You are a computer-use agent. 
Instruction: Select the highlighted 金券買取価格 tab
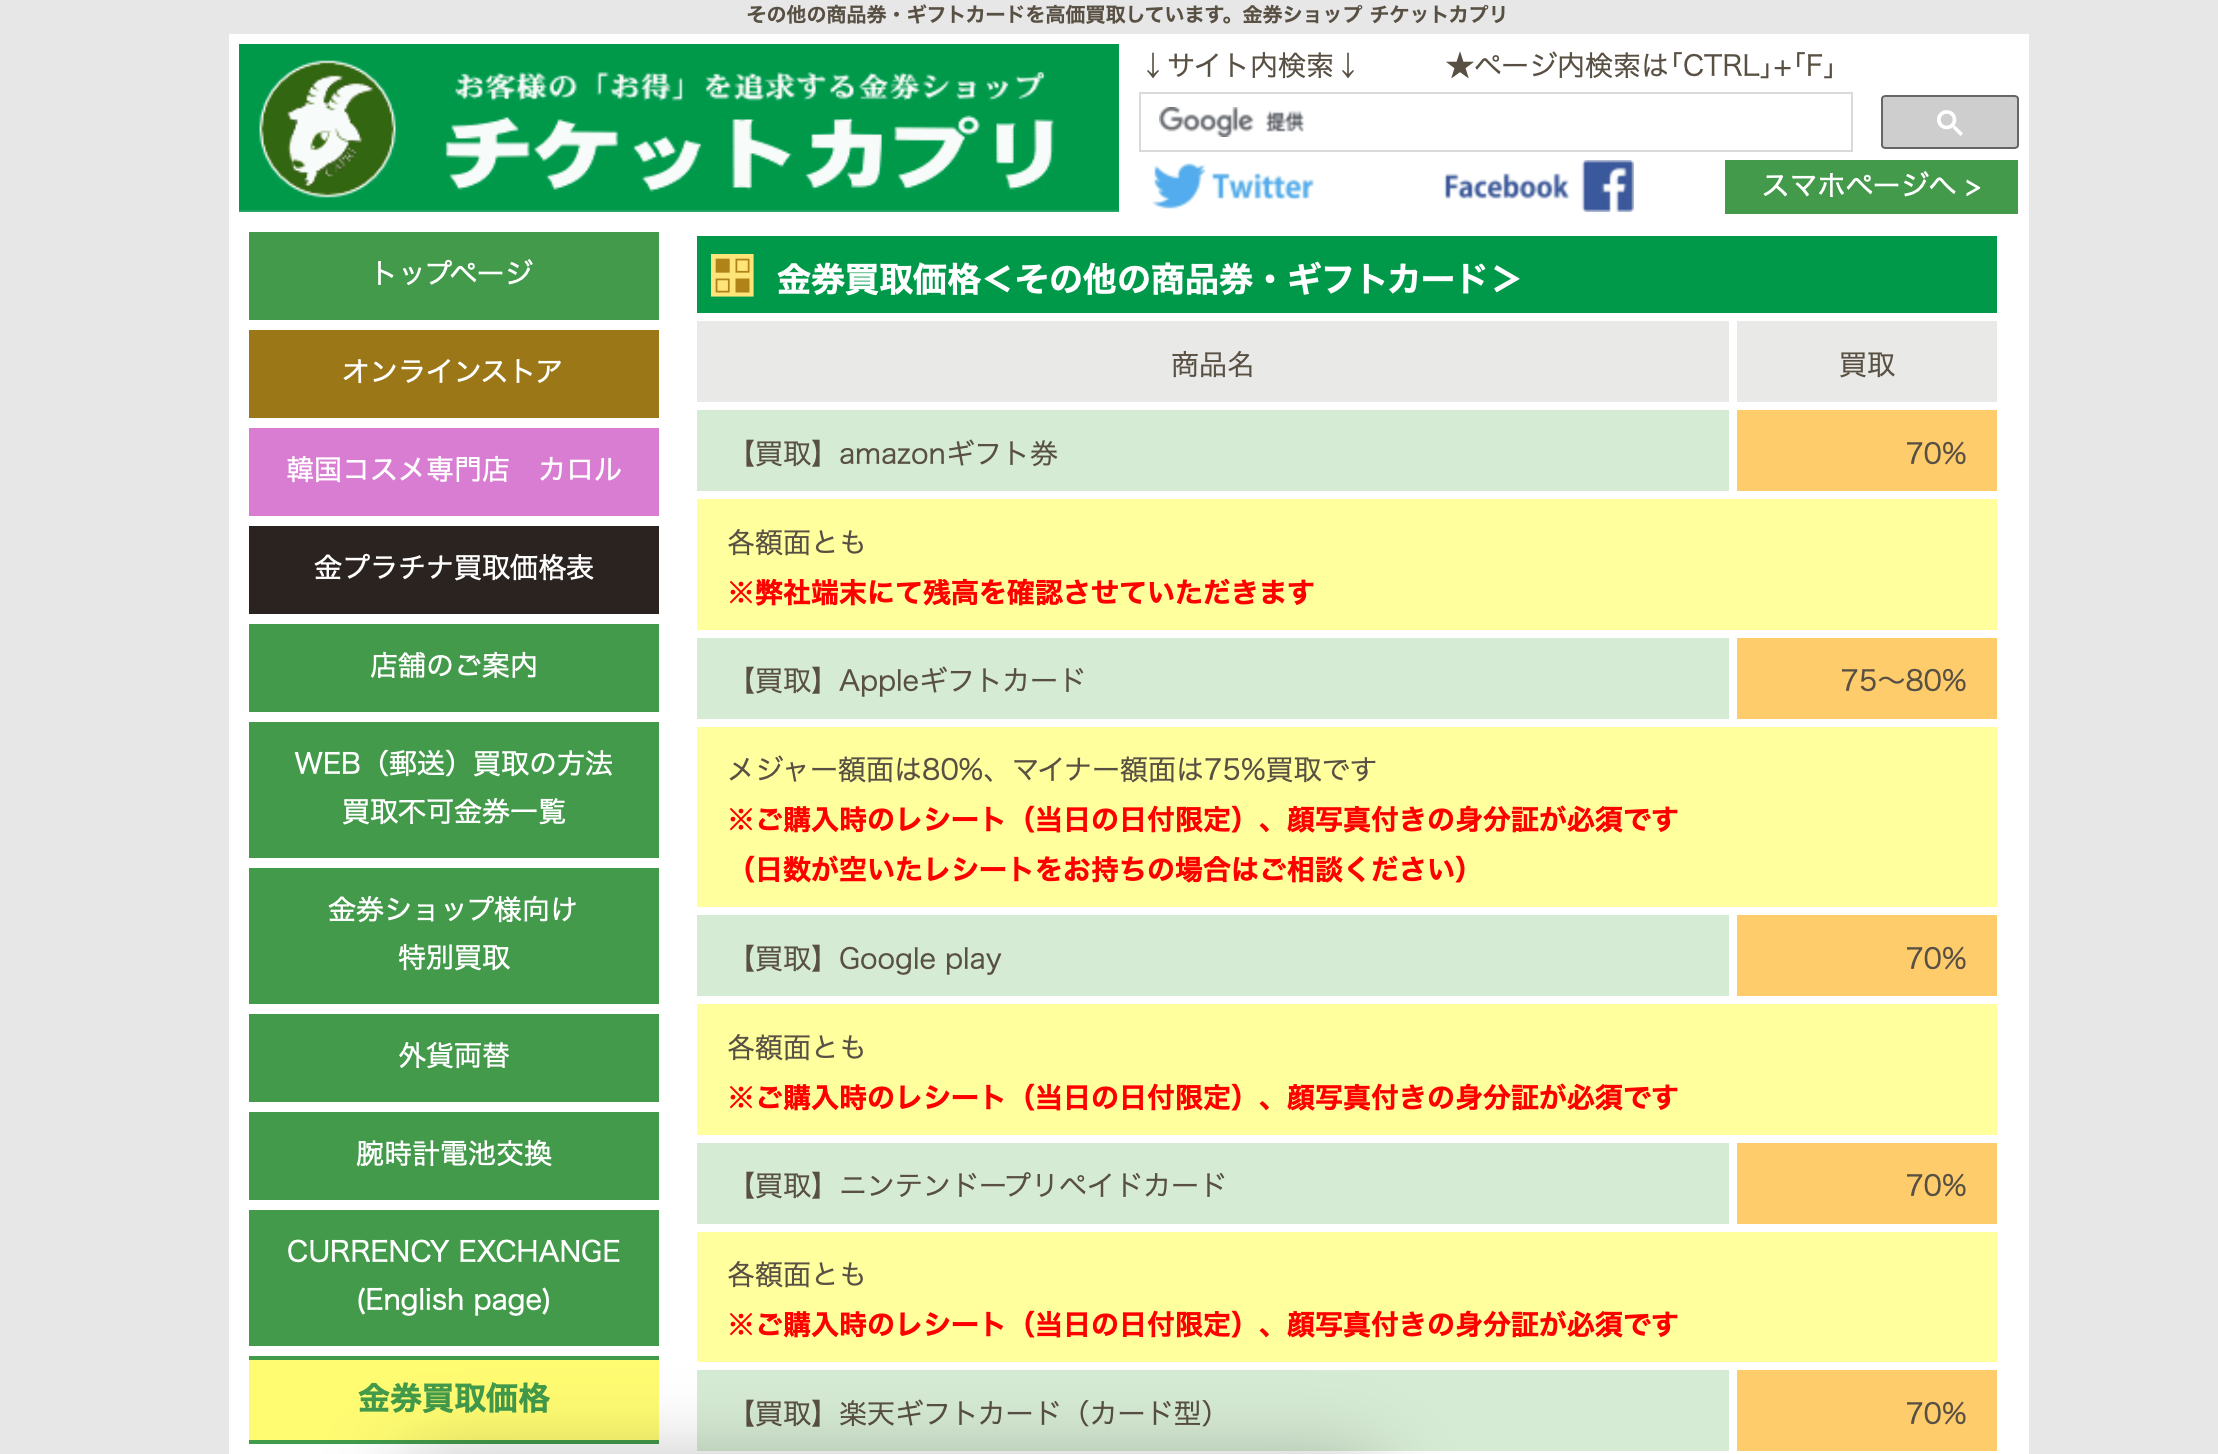point(453,1397)
